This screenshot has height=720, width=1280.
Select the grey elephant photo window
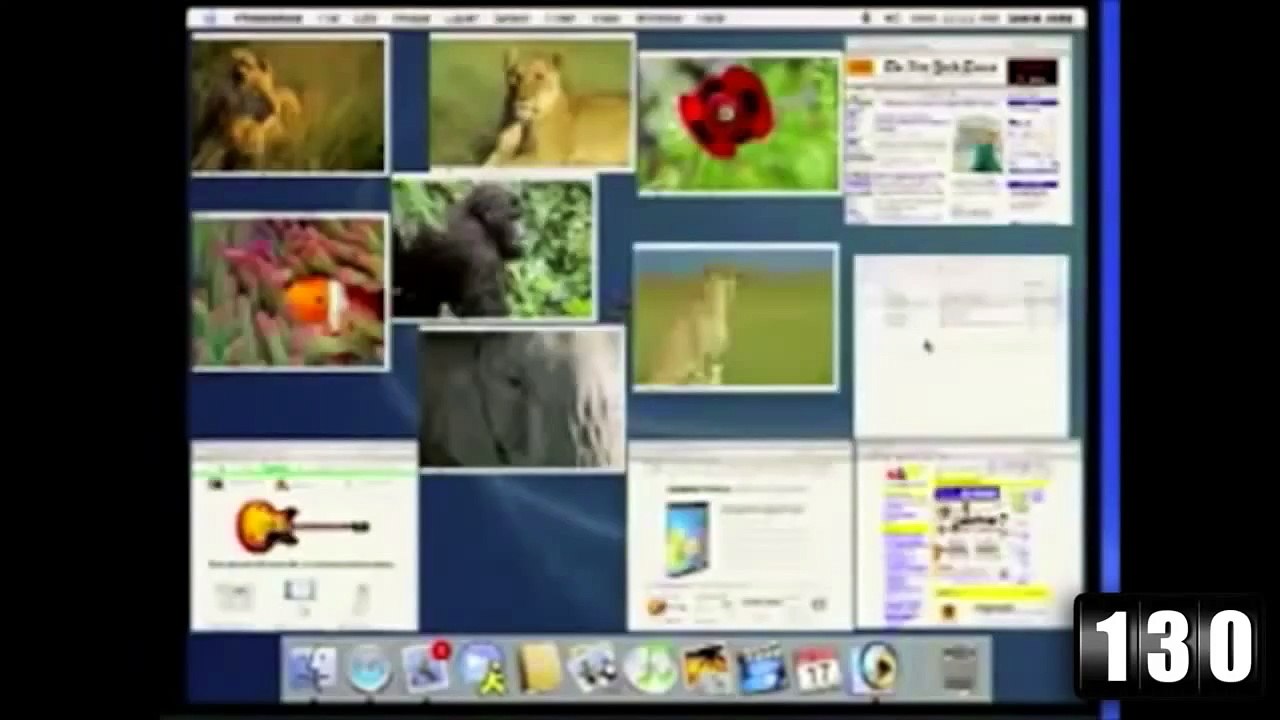click(521, 398)
